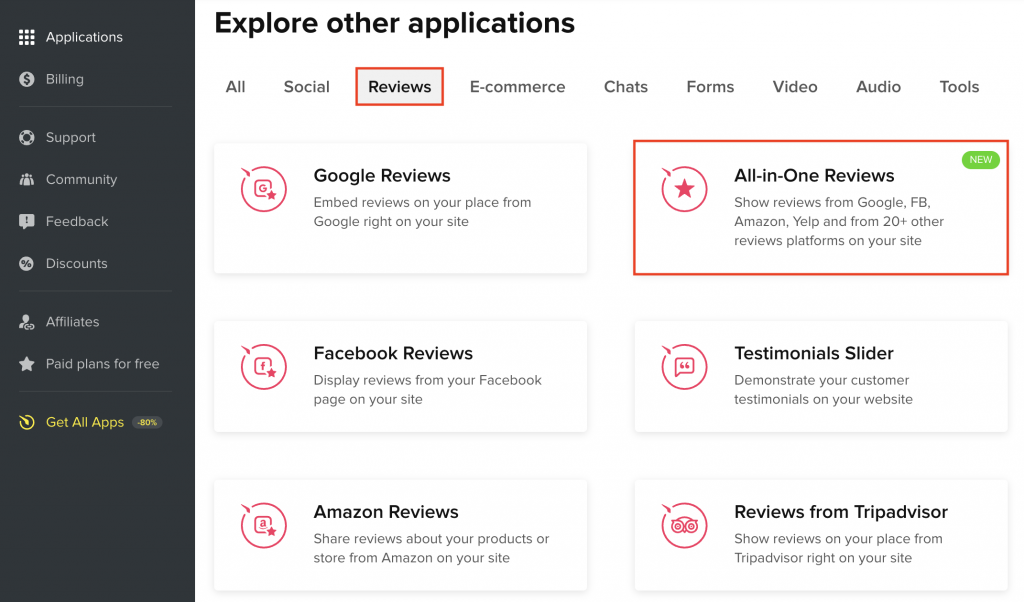Click 'Show reviews from Google, FB' description

coord(839,221)
